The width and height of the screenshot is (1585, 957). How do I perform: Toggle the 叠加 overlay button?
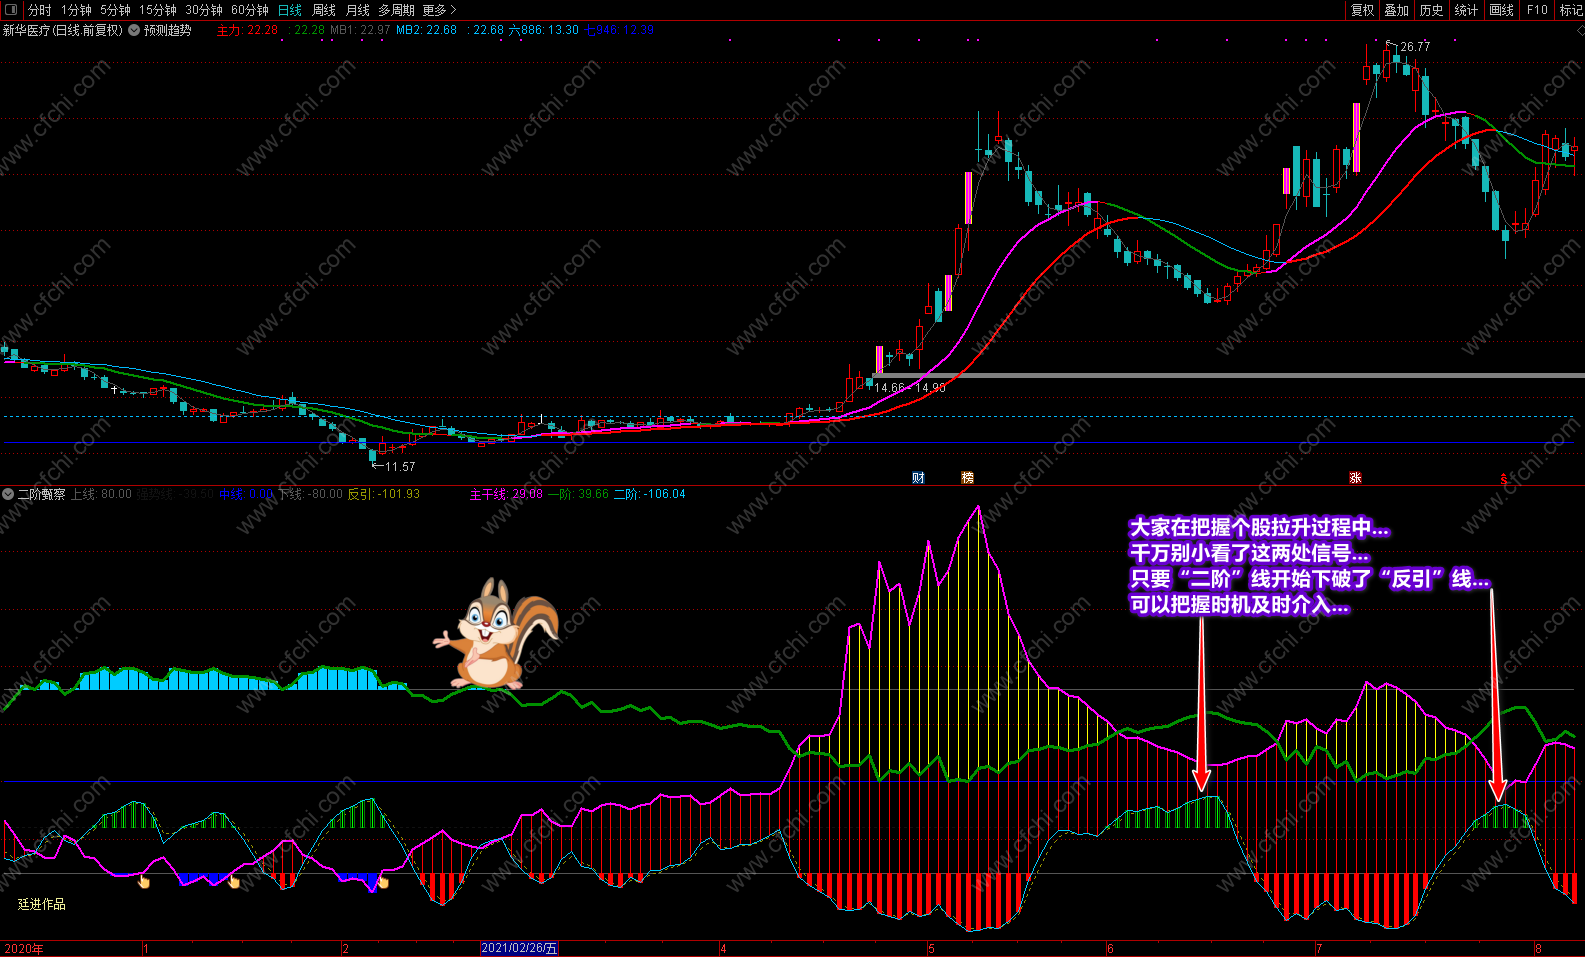1397,10
